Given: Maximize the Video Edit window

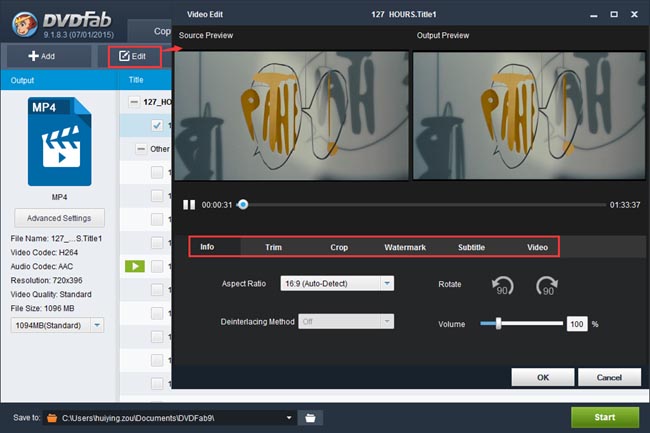Looking at the screenshot, I should point(614,15).
